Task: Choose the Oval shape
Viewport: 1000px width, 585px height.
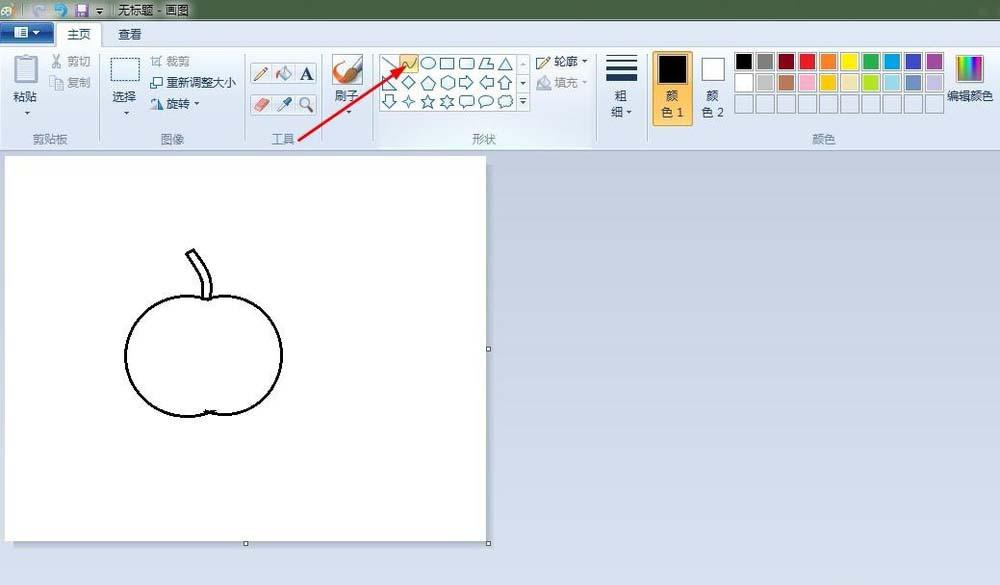Action: tap(428, 63)
